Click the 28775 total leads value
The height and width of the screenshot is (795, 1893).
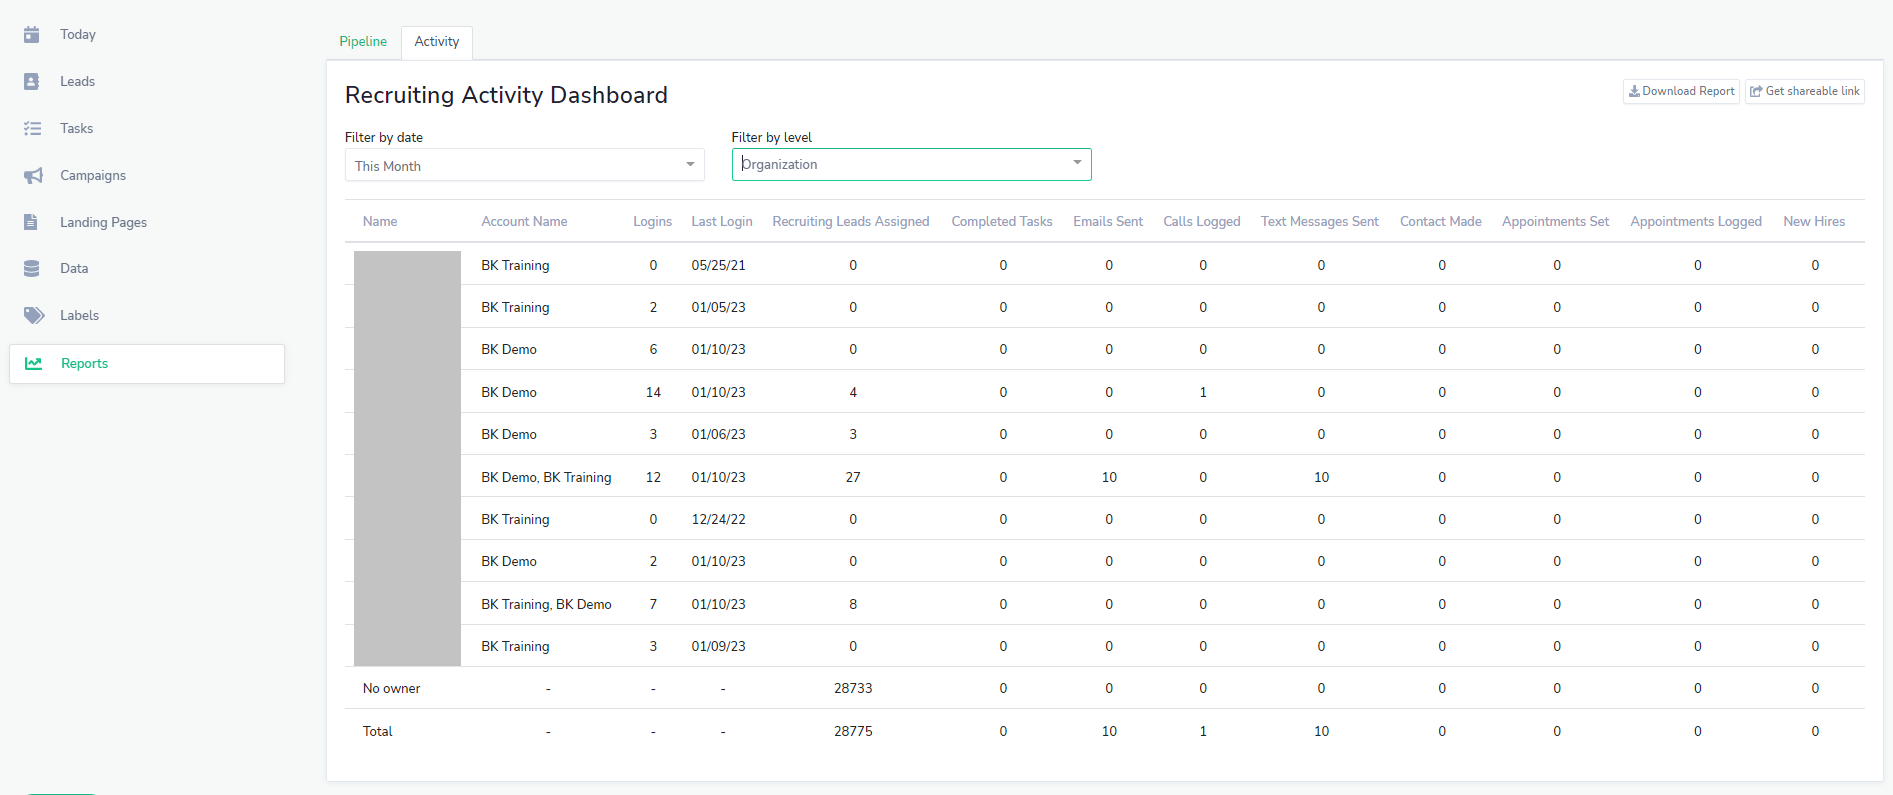[x=853, y=731]
